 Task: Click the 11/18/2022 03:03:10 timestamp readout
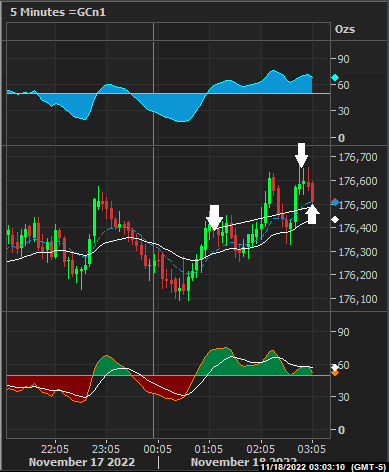pos(302,467)
